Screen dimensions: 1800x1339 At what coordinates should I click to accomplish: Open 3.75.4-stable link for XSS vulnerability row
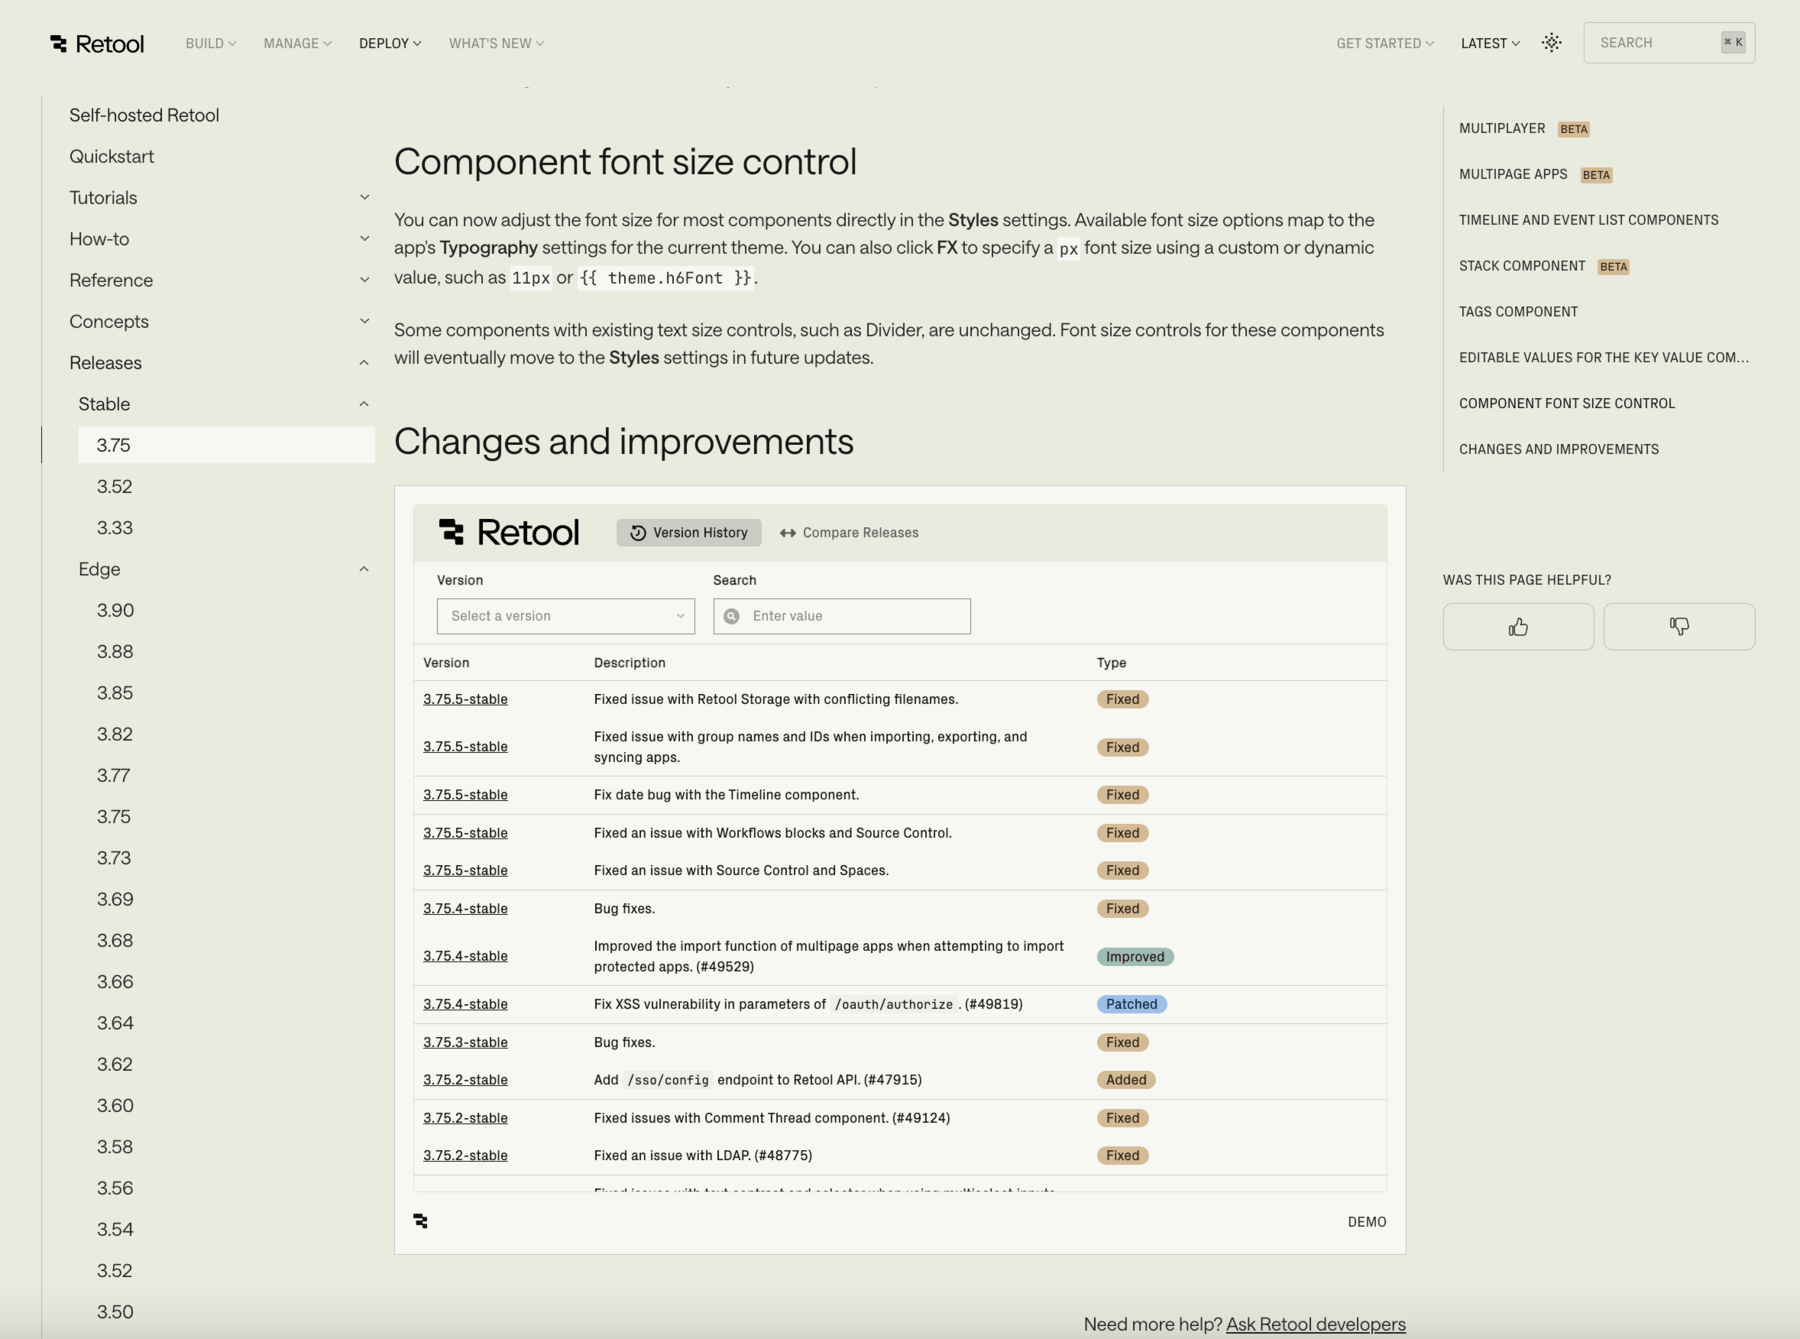pos(465,1004)
